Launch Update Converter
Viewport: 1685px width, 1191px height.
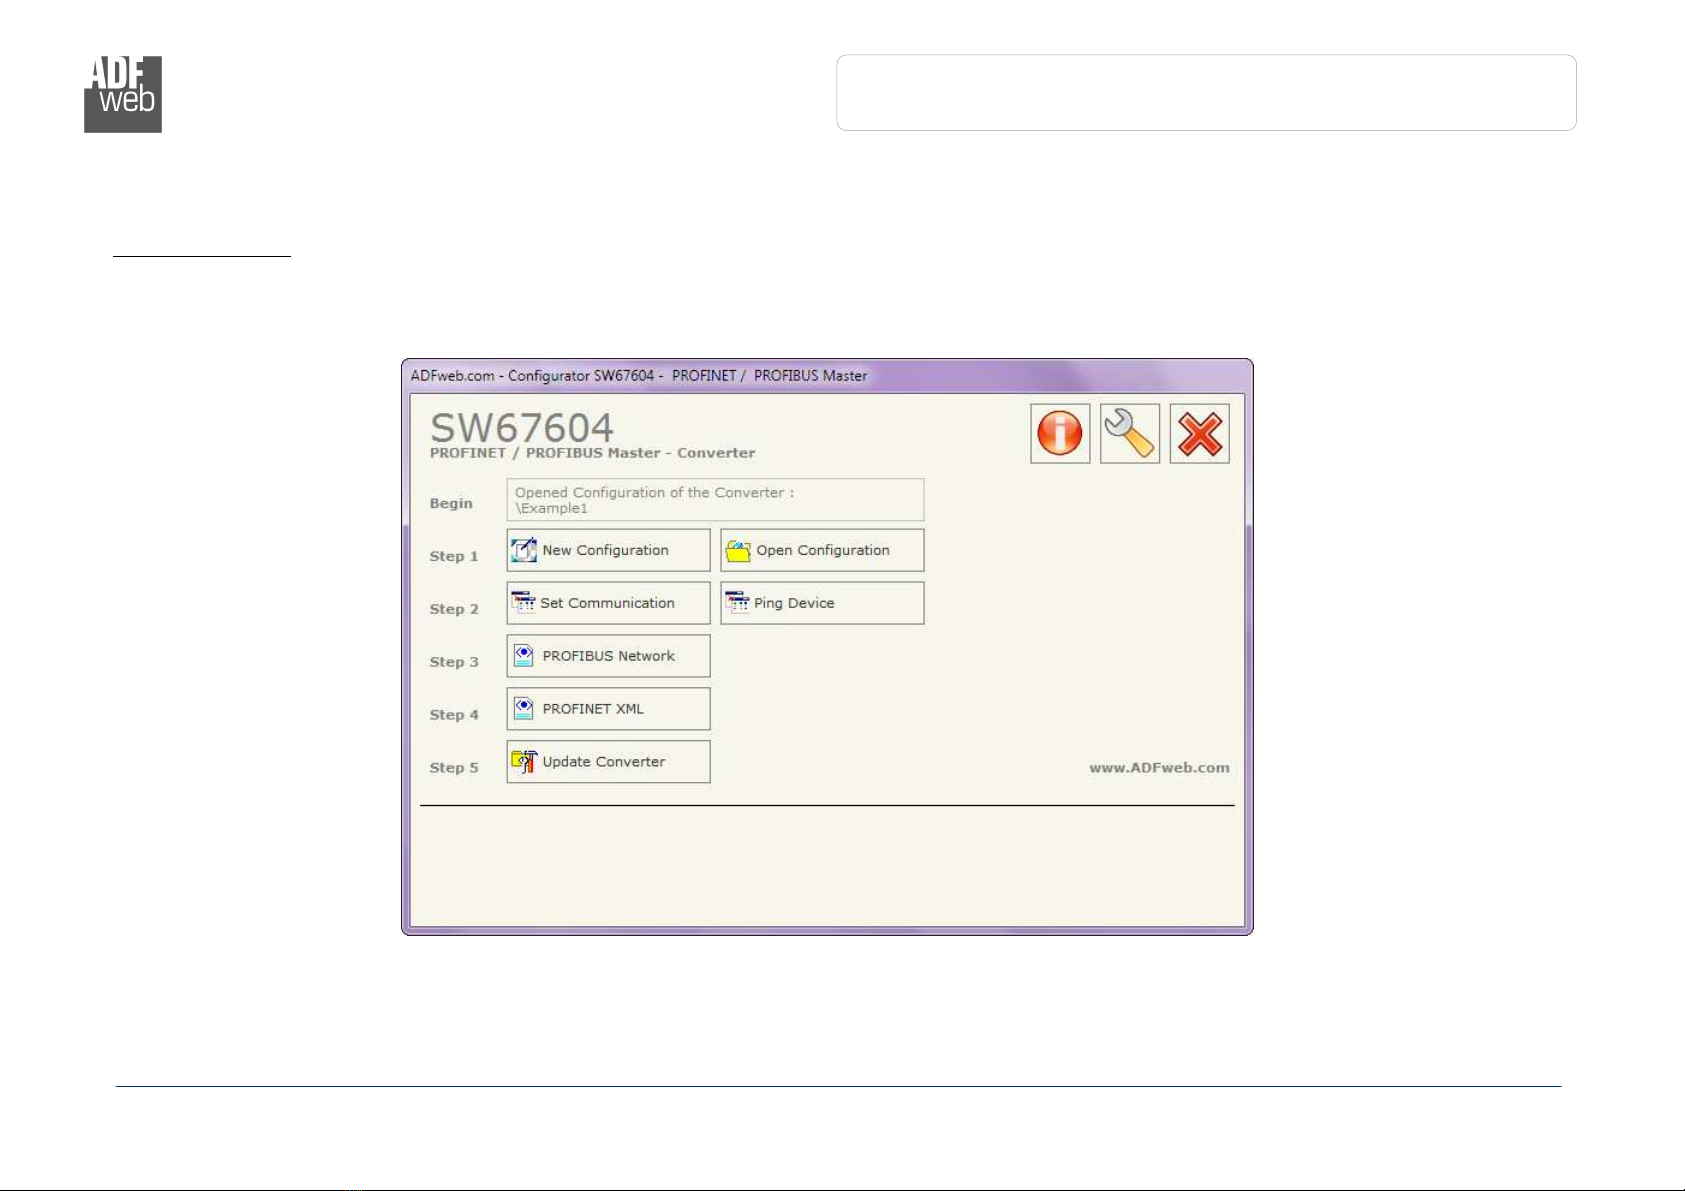(608, 762)
